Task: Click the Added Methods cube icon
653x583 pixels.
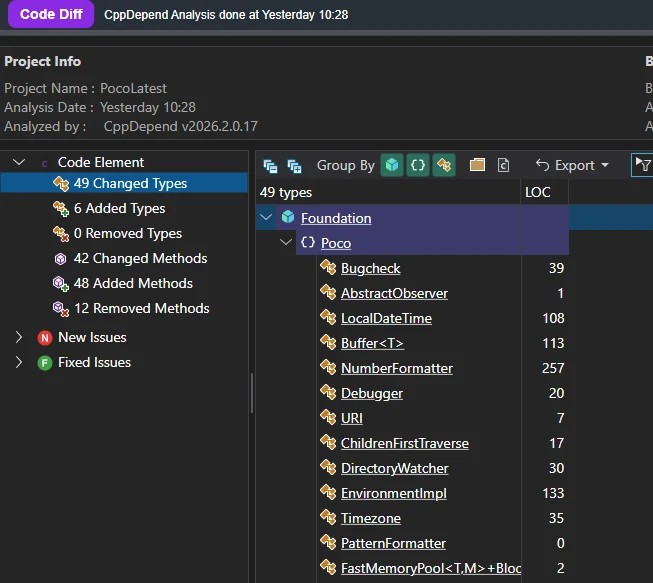Action: tap(61, 284)
